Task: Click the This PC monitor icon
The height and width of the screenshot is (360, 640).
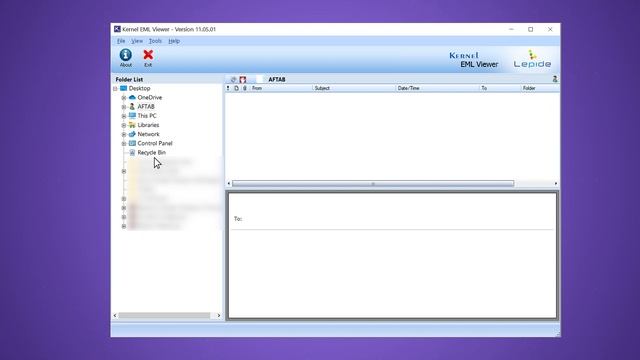Action: pos(132,116)
